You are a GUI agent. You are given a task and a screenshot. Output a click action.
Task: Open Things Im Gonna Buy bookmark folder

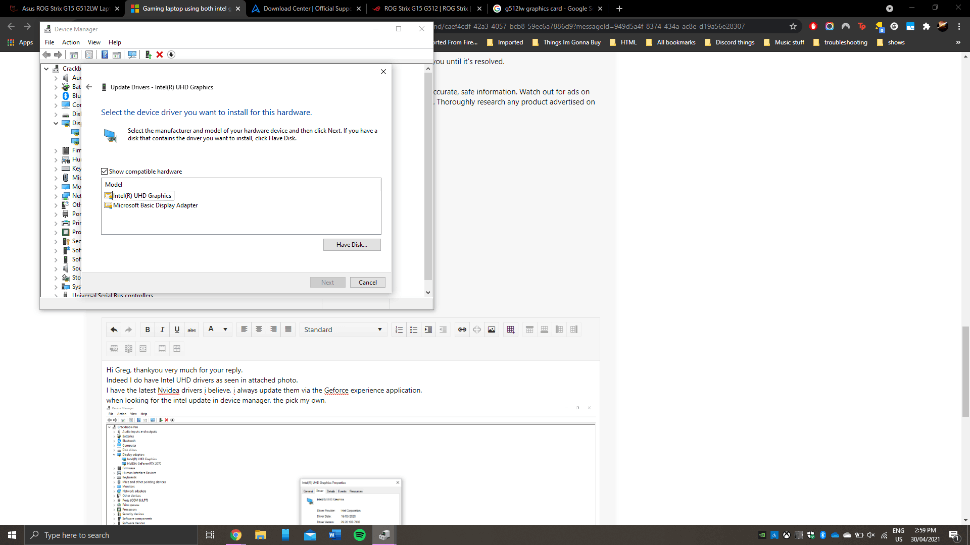point(566,43)
